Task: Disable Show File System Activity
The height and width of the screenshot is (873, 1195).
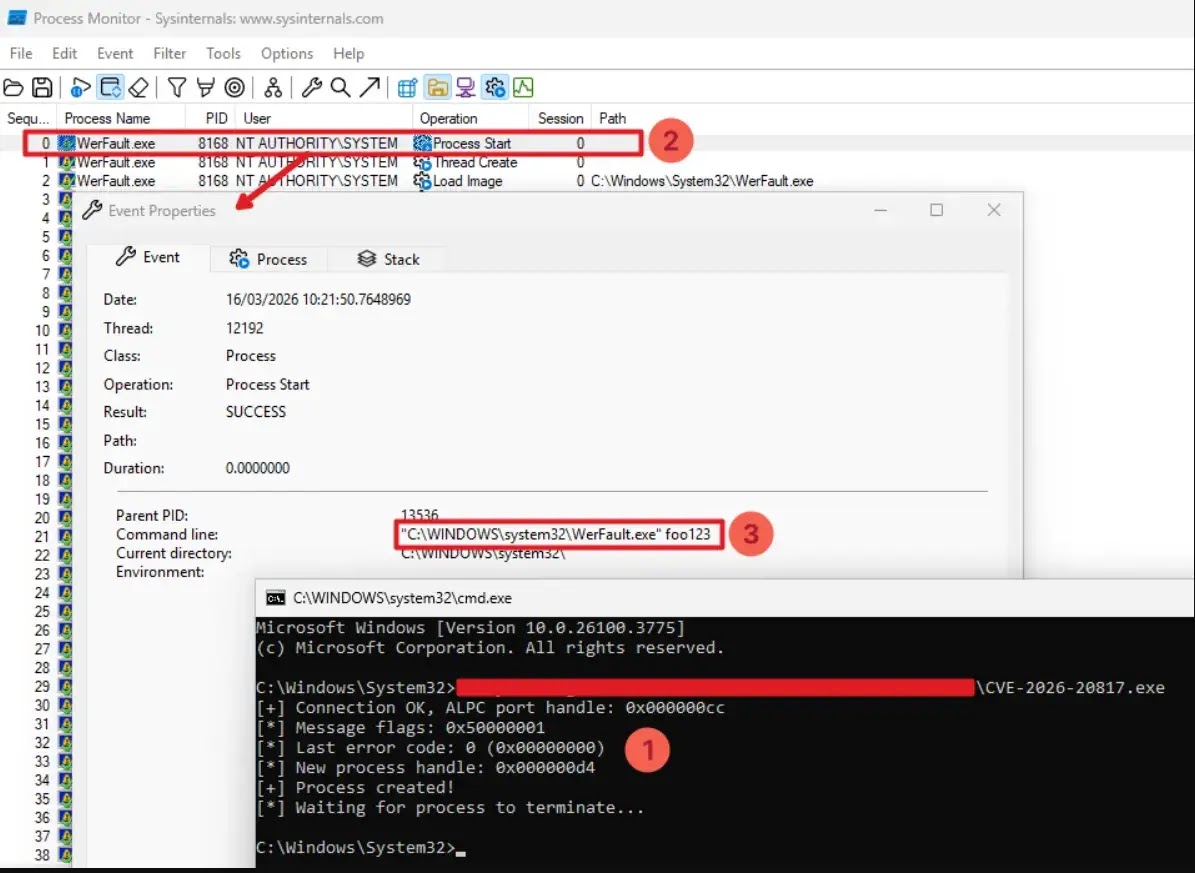Action: pyautogui.click(x=438, y=88)
